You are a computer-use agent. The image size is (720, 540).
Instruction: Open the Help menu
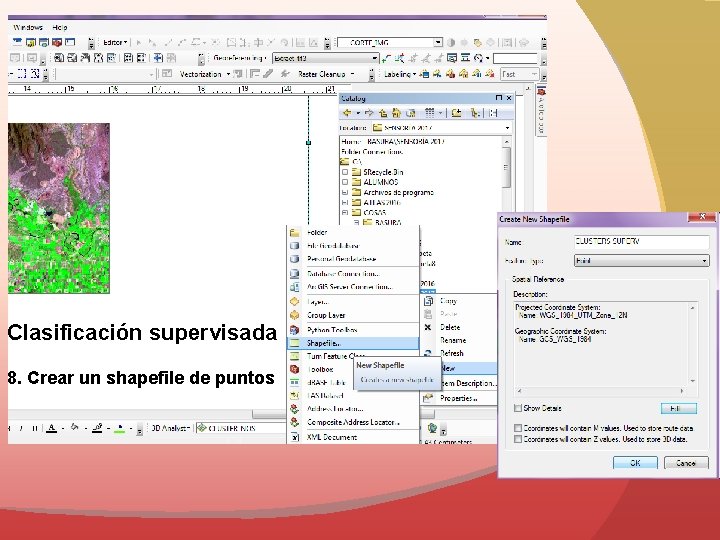[x=60, y=28]
